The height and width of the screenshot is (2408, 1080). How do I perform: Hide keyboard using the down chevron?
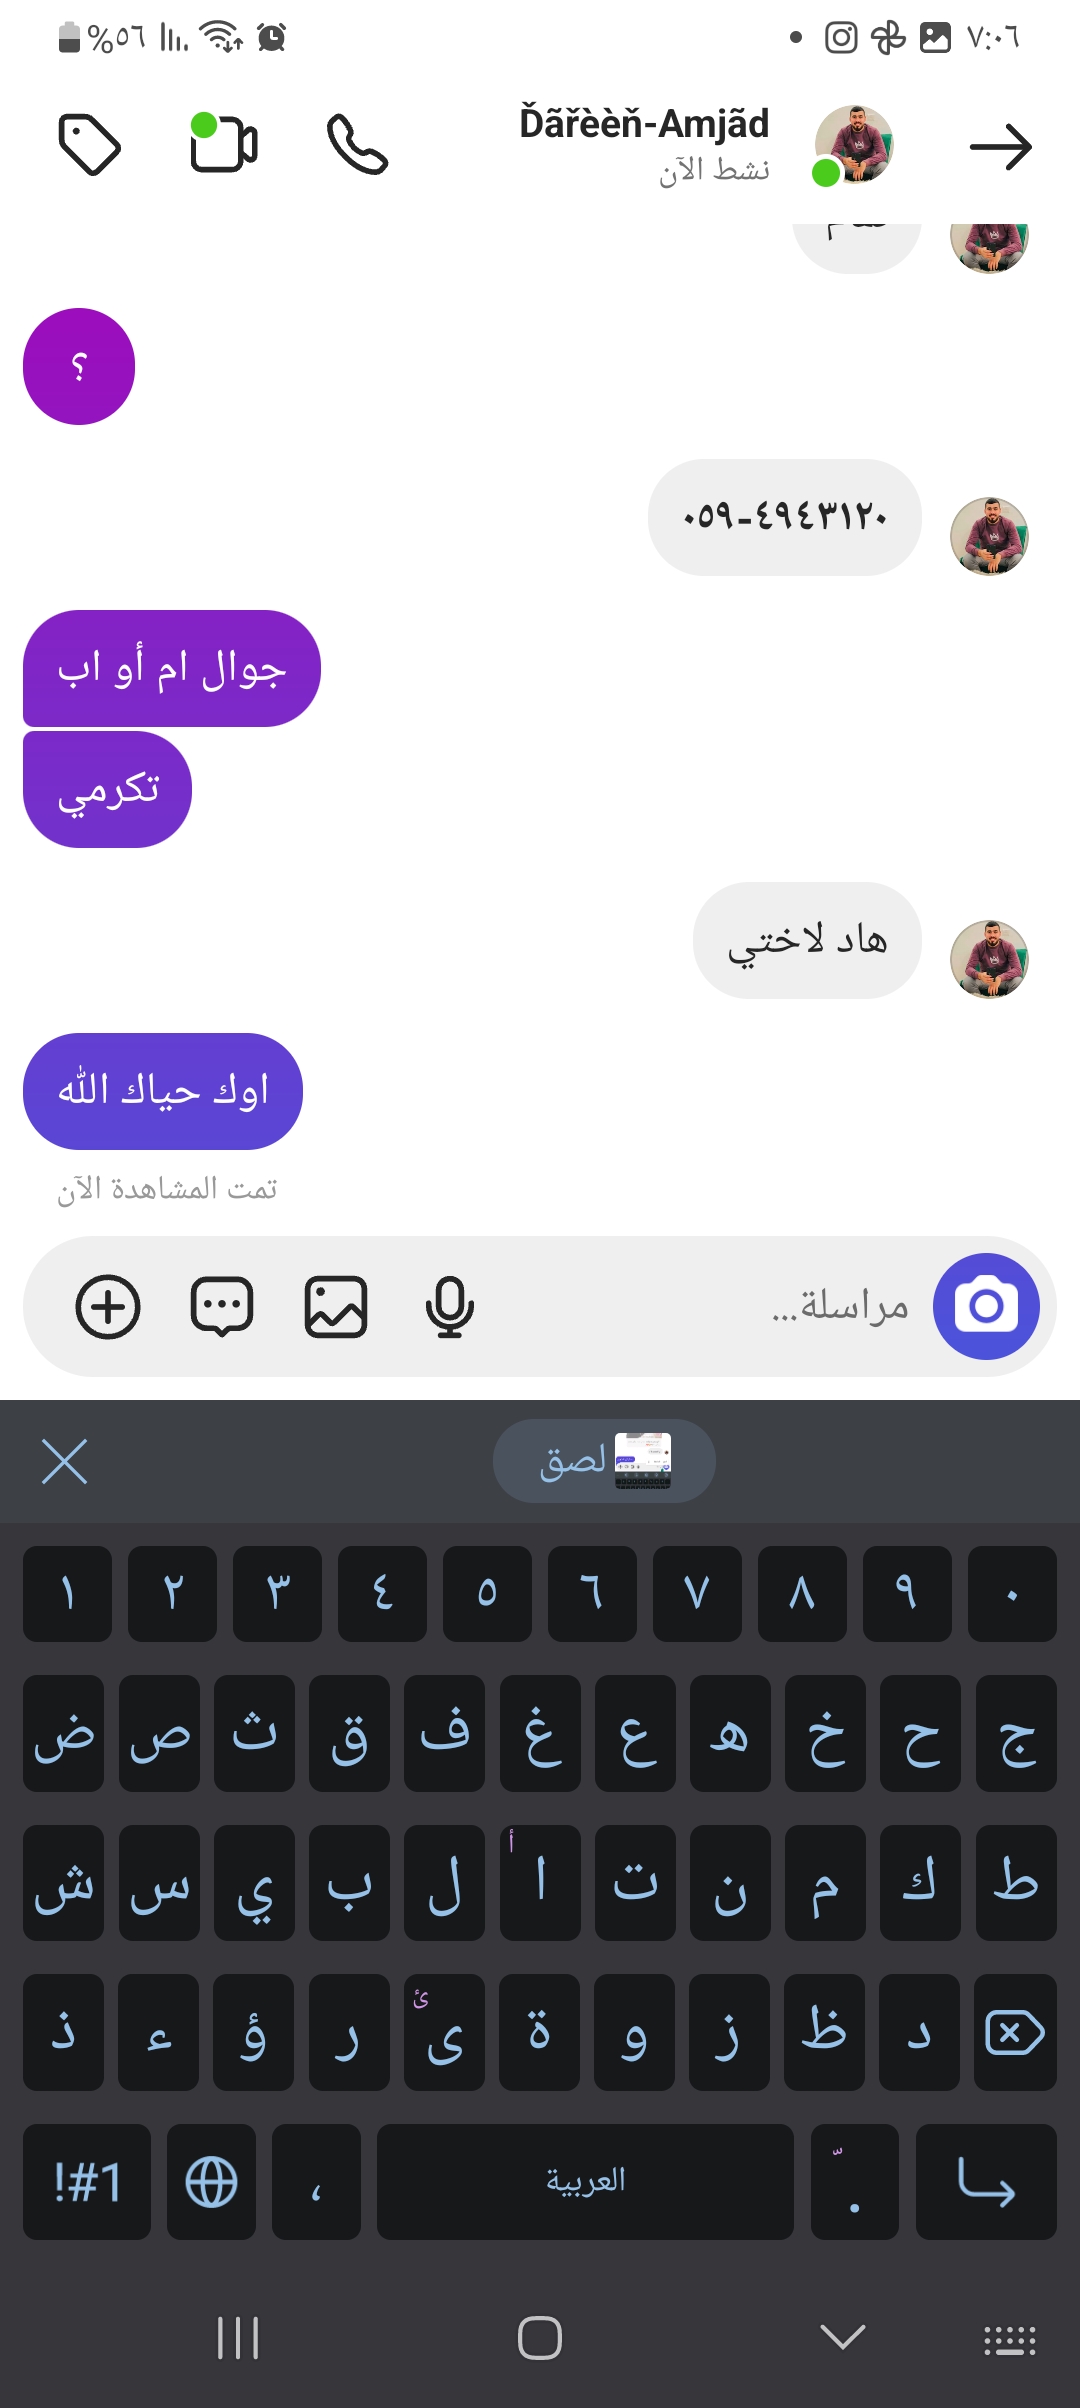point(842,2337)
